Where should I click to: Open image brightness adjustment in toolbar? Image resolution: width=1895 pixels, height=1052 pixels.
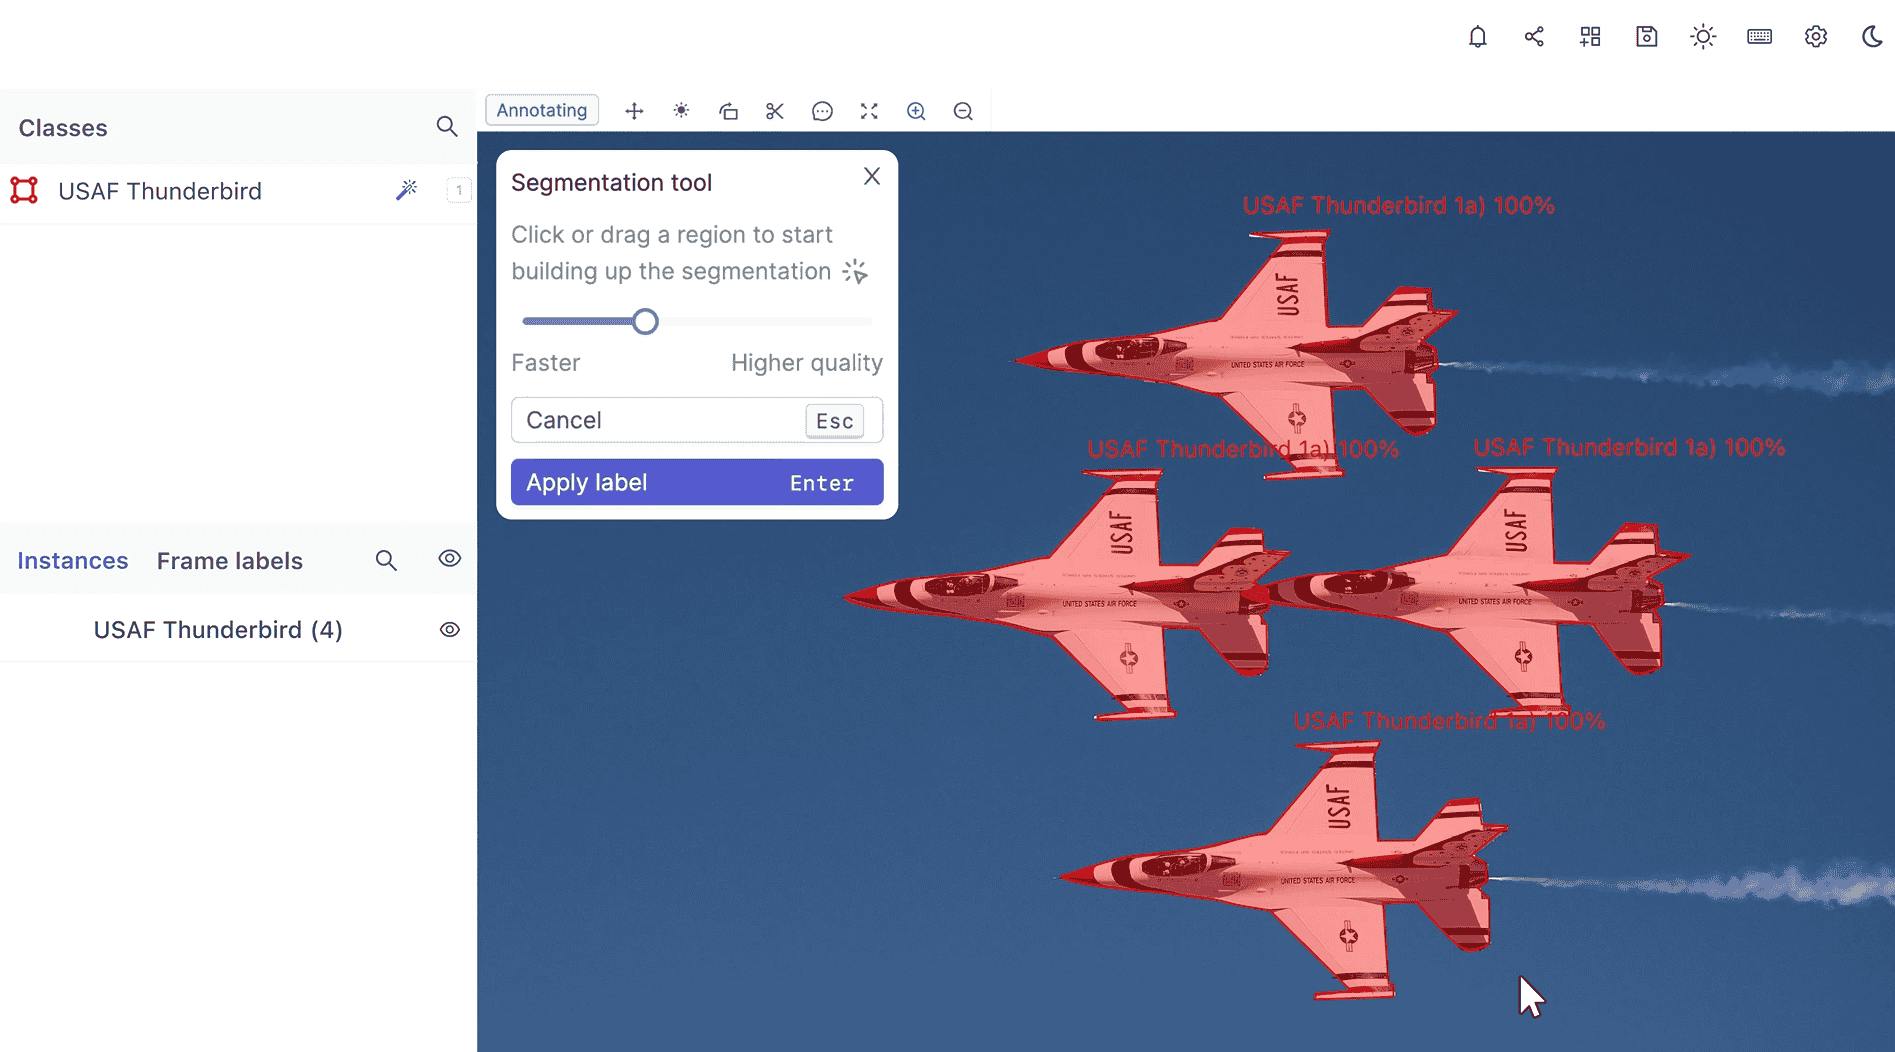click(x=681, y=111)
